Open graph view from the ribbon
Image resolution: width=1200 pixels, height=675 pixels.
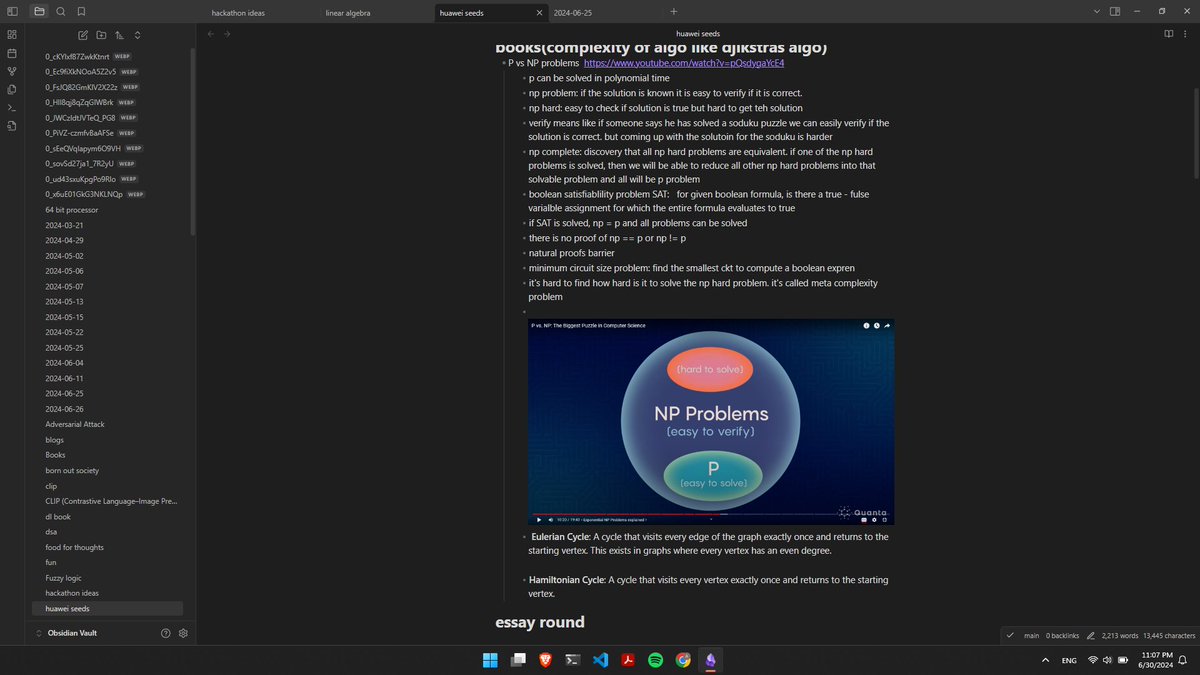click(x=12, y=71)
